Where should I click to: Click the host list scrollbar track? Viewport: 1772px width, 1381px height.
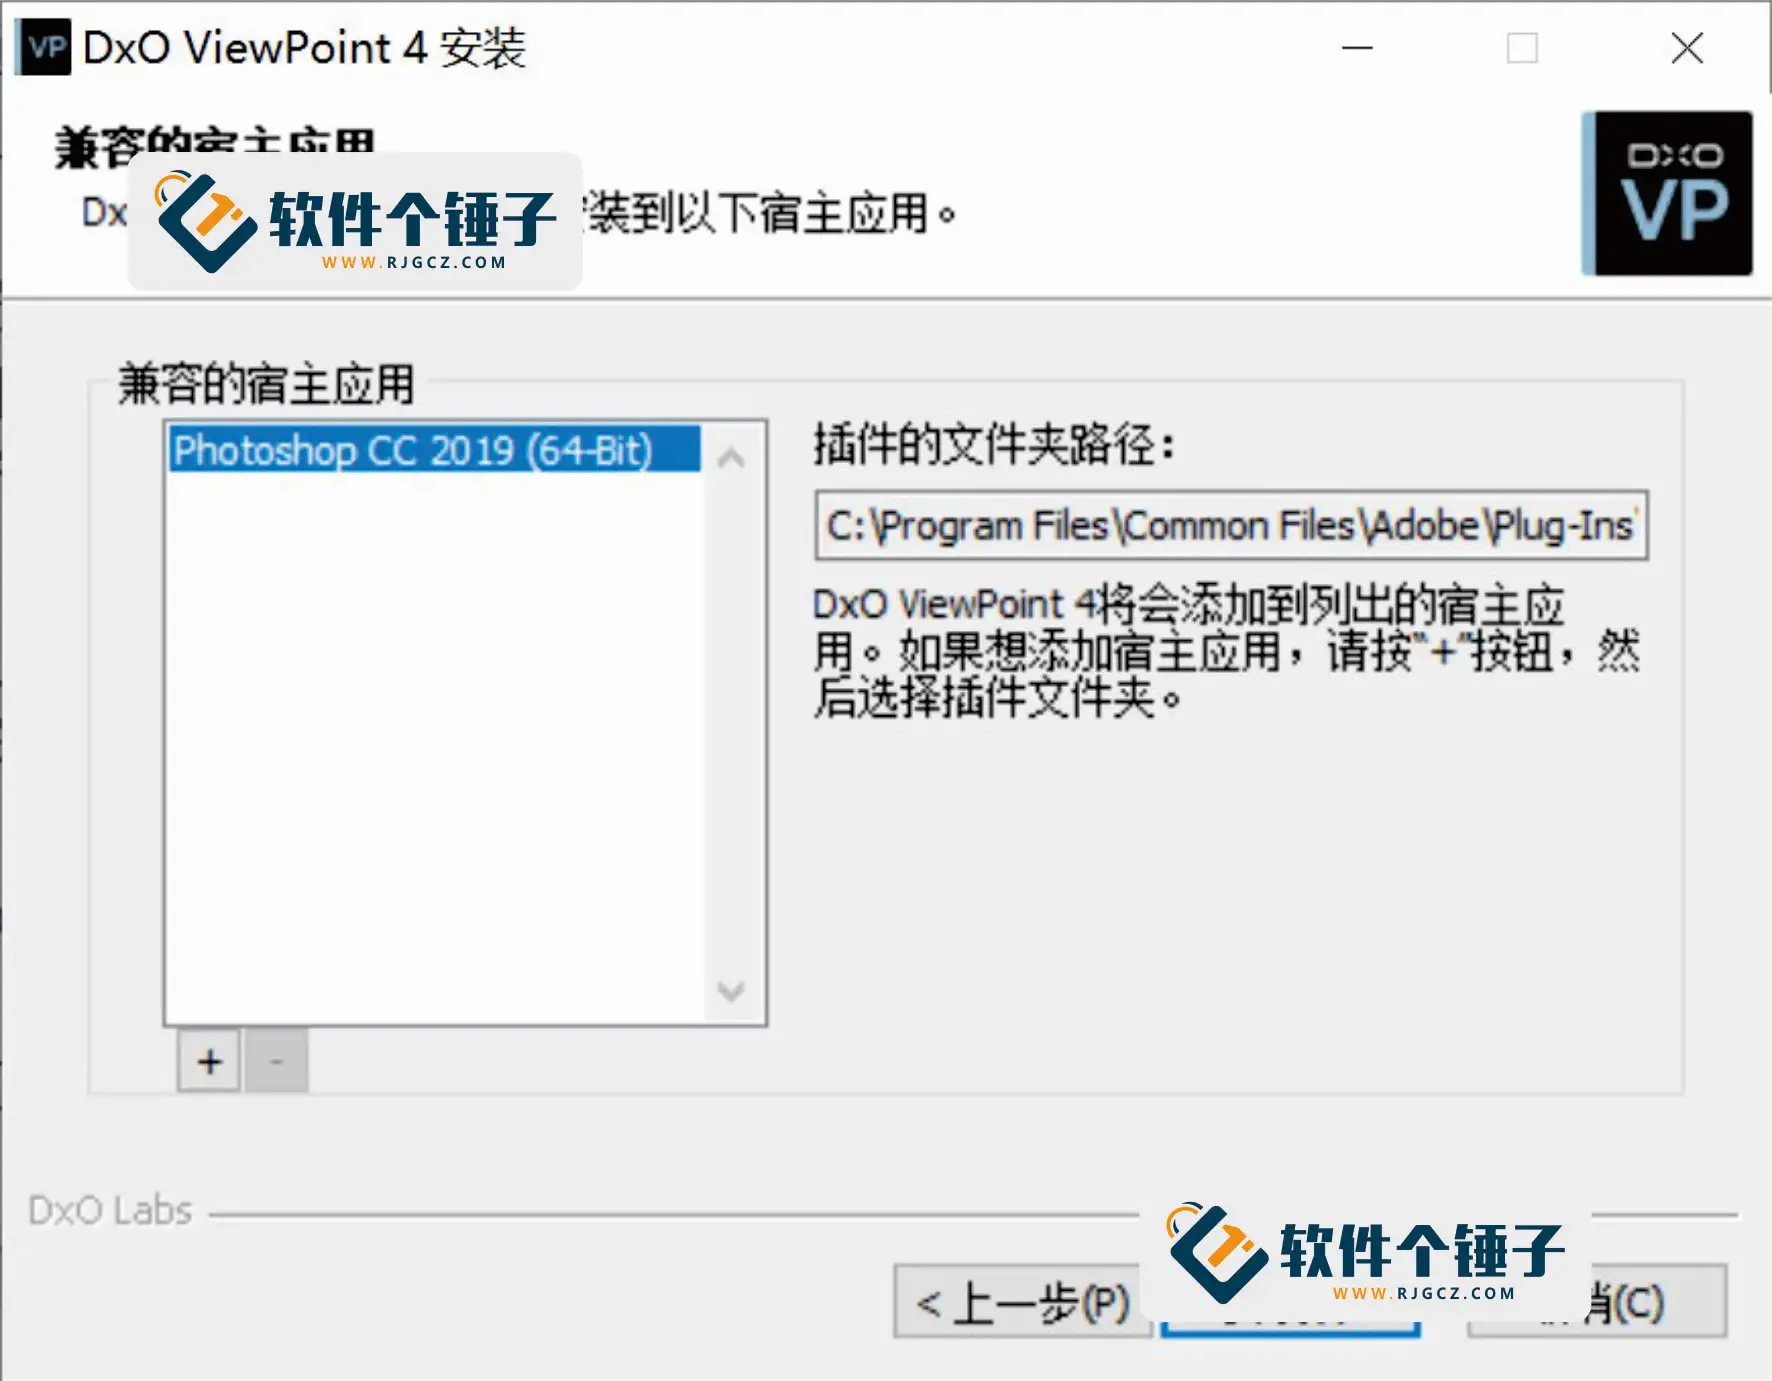[x=731, y=724]
